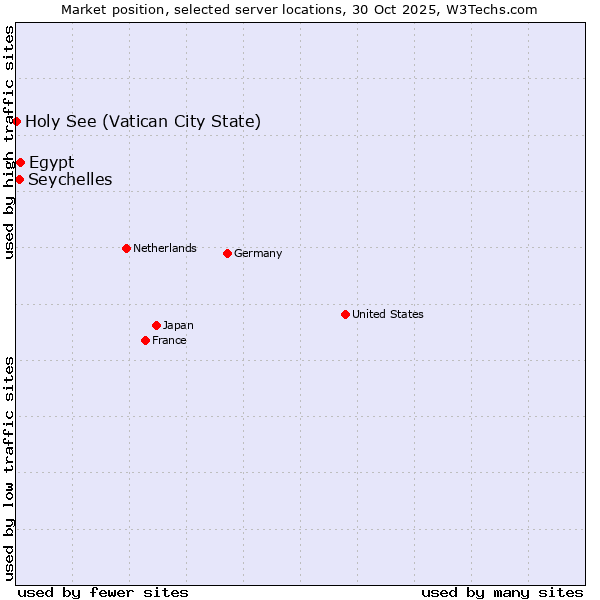Click the 'used by high traffic sites' axis label
The image size is (600, 600).
9,142
